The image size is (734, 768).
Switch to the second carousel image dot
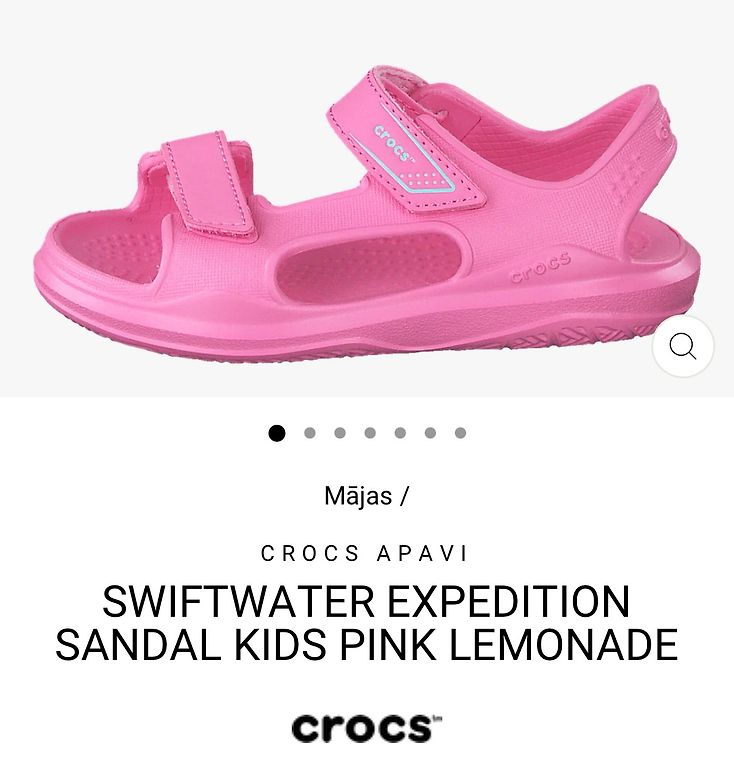tap(309, 433)
